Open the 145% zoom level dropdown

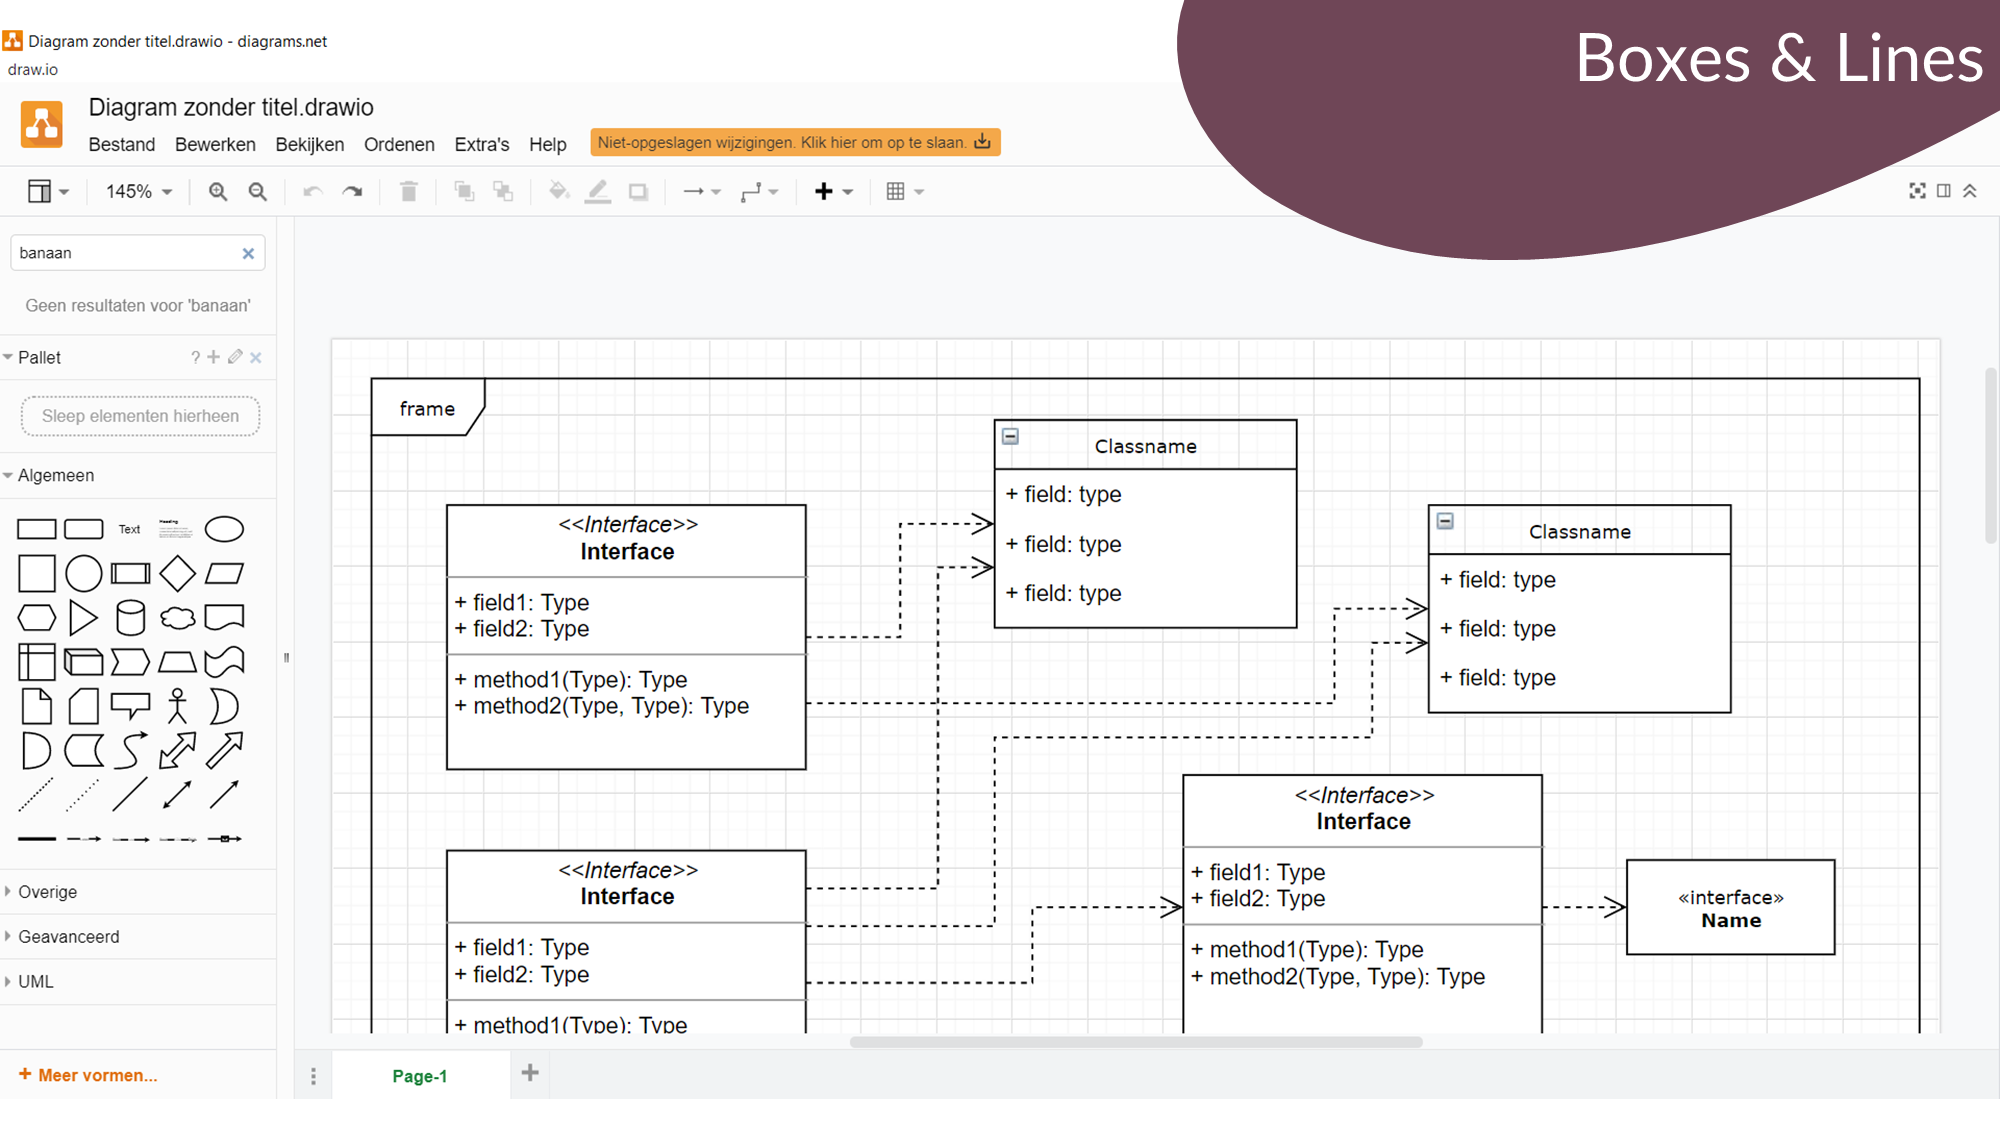point(139,191)
